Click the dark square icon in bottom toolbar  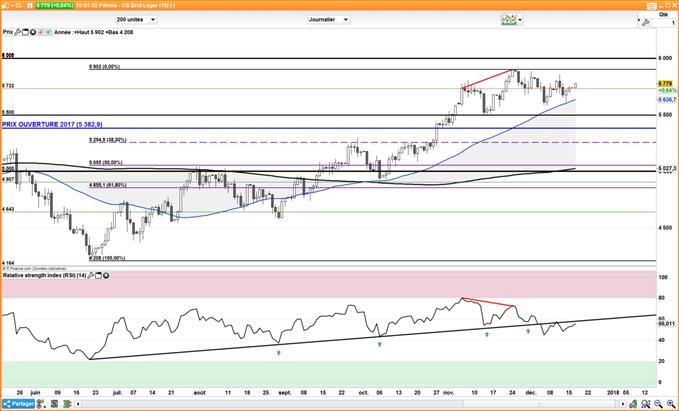pyautogui.click(x=55, y=404)
